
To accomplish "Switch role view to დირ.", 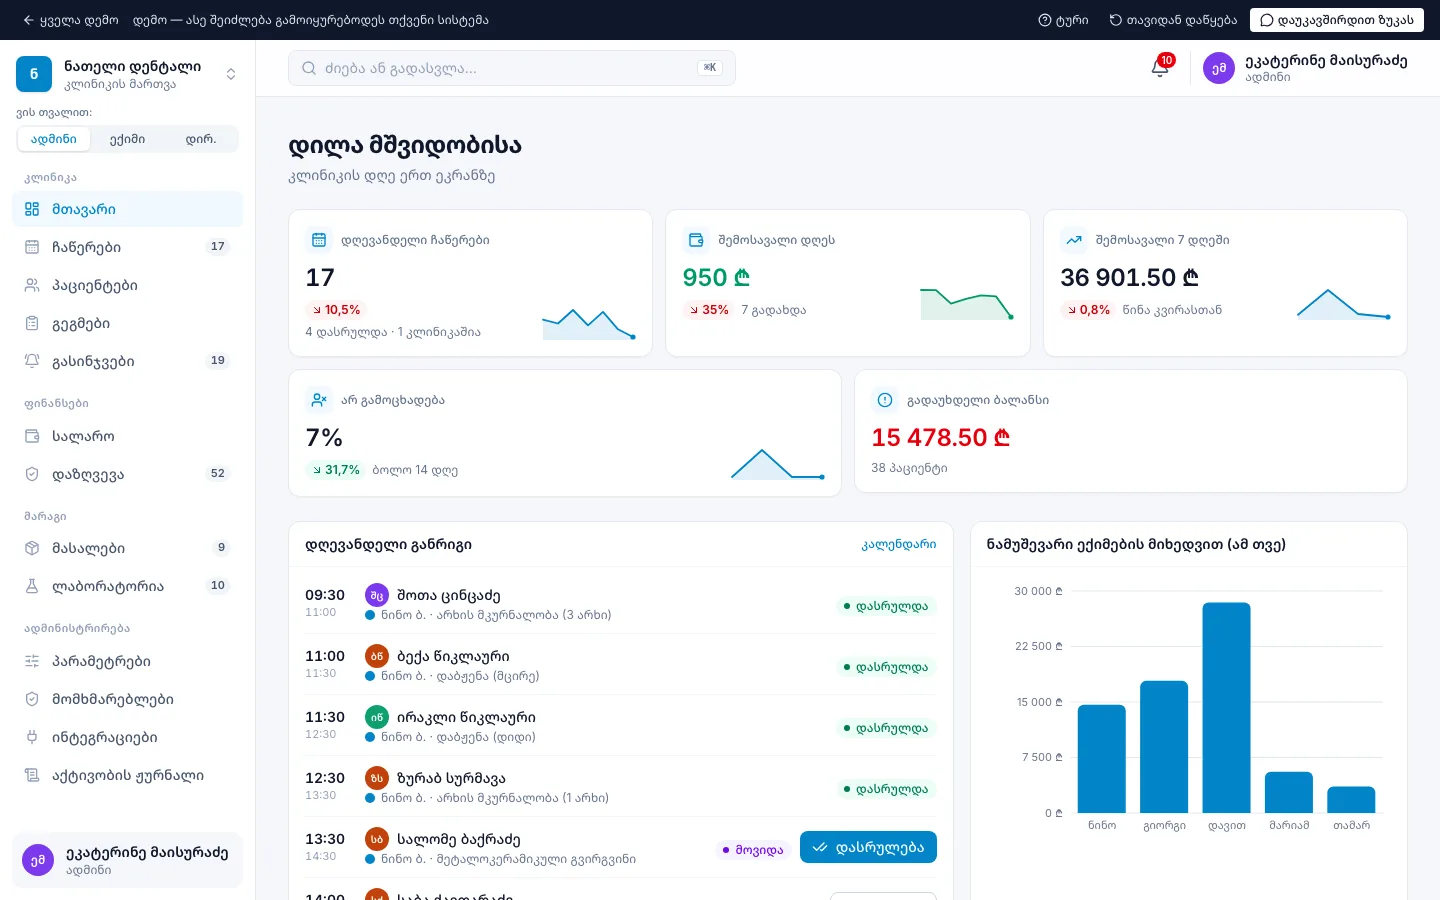I will [x=200, y=139].
